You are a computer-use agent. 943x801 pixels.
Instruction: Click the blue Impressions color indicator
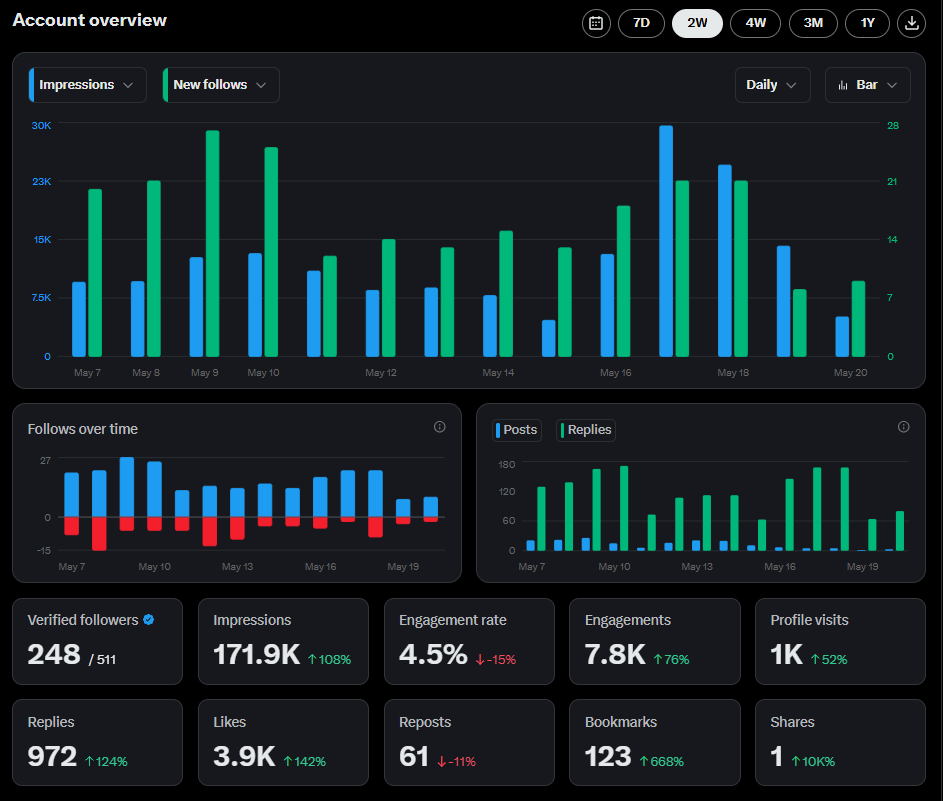pyautogui.click(x=31, y=85)
